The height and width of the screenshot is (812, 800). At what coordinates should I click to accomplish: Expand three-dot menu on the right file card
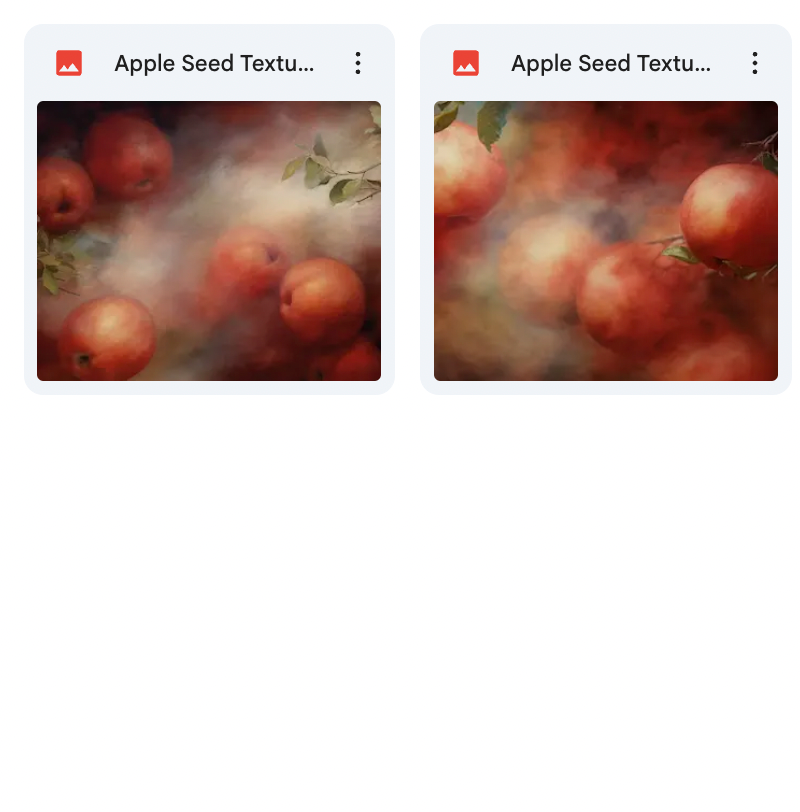point(755,63)
